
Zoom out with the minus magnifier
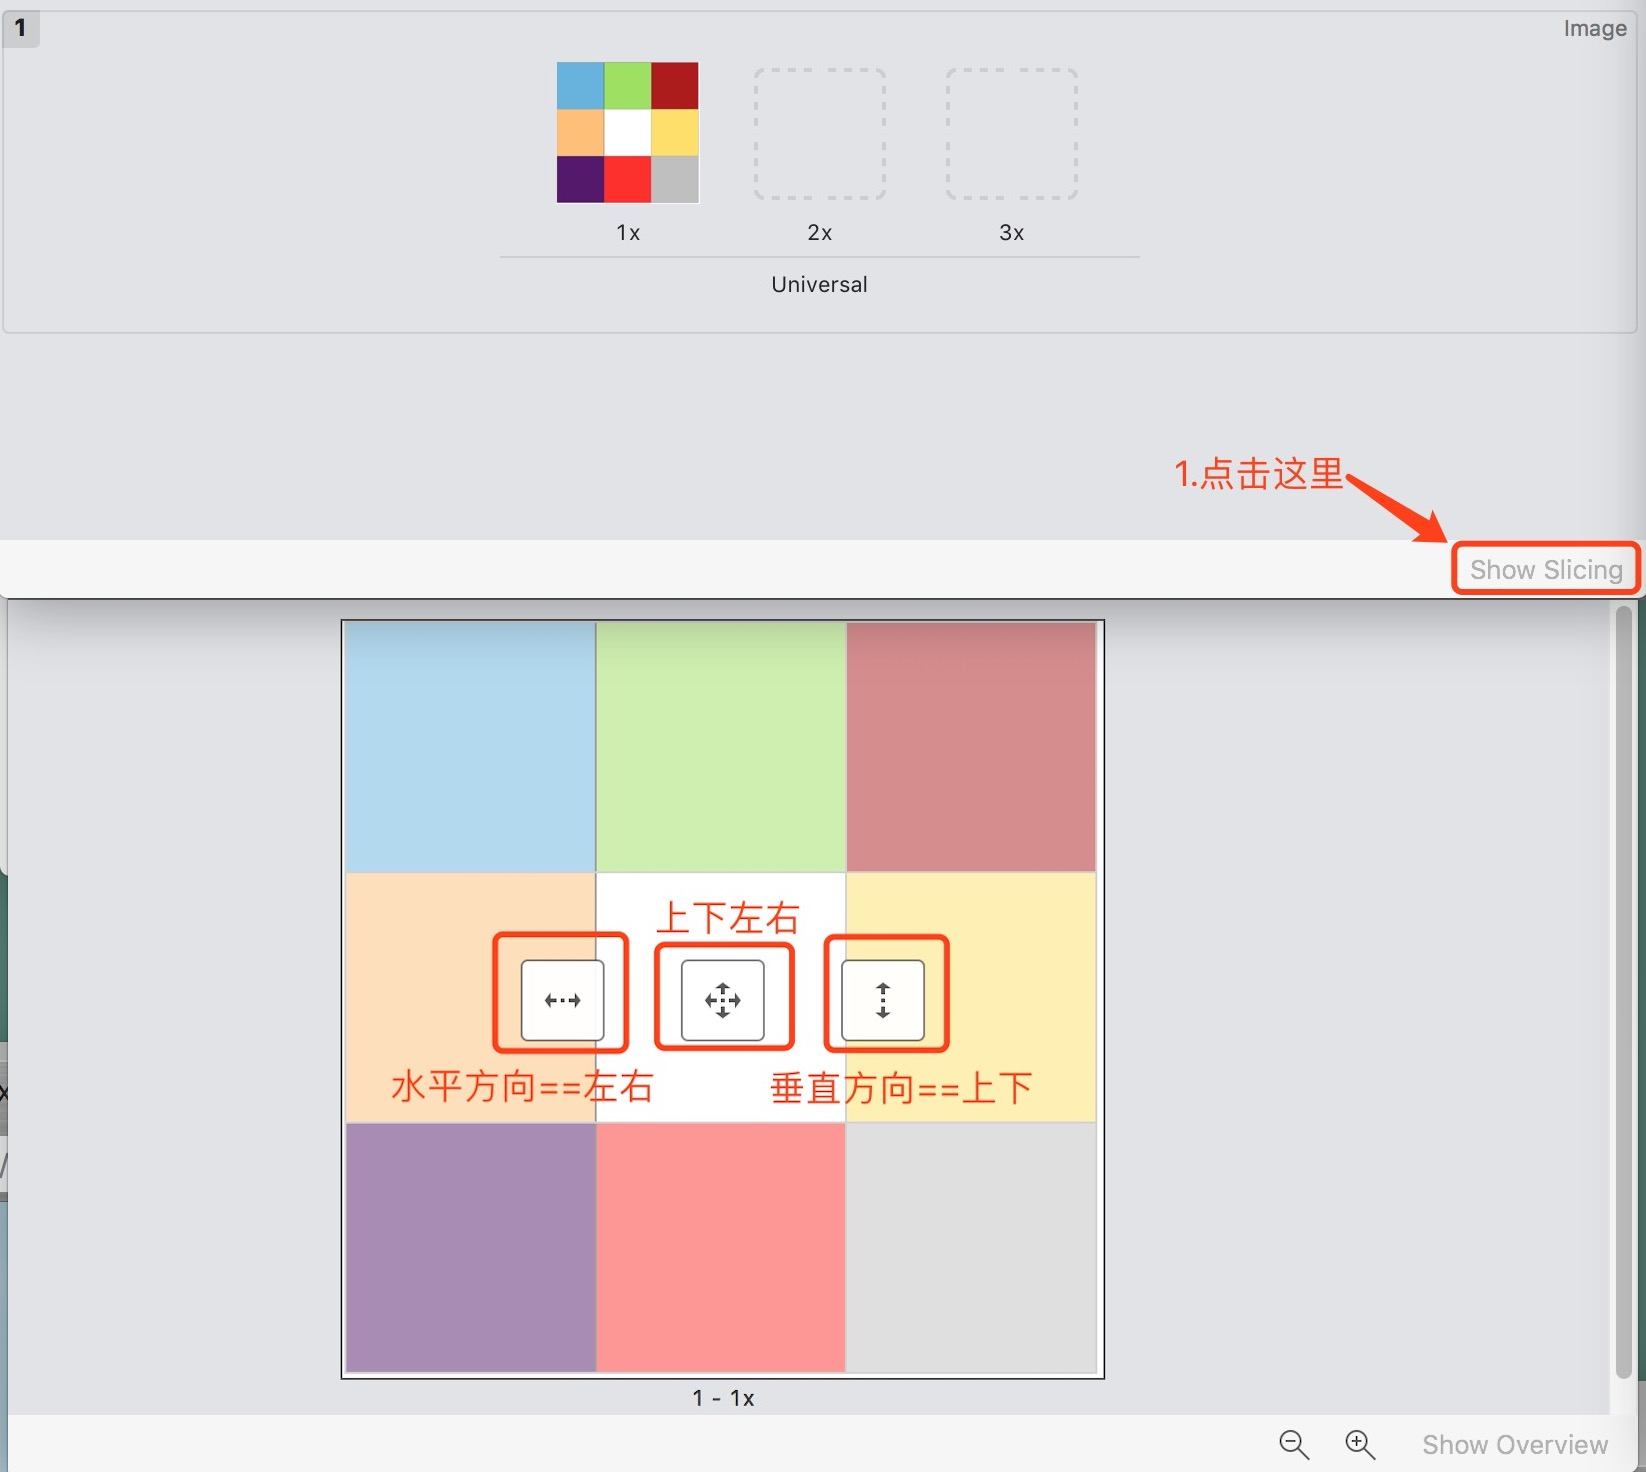pos(1294,1444)
